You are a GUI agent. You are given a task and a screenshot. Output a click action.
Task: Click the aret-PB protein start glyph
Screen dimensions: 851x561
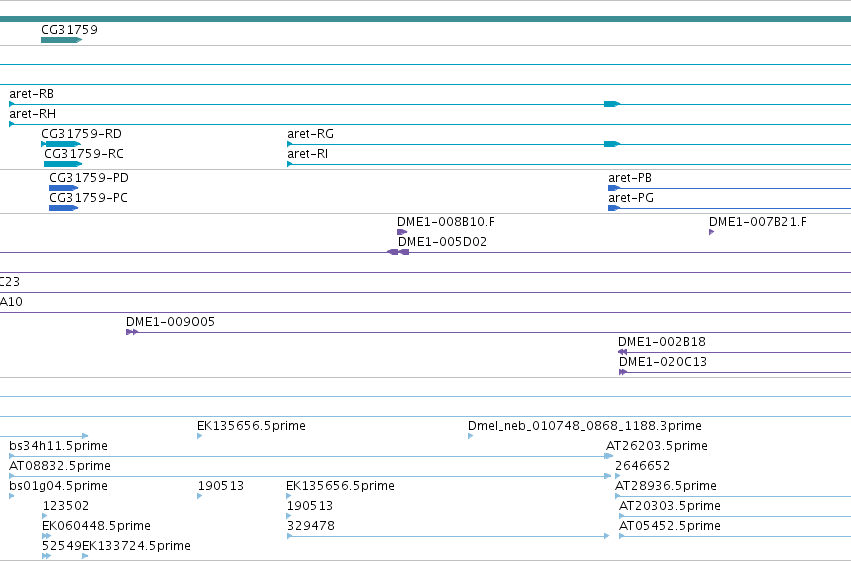coord(614,188)
